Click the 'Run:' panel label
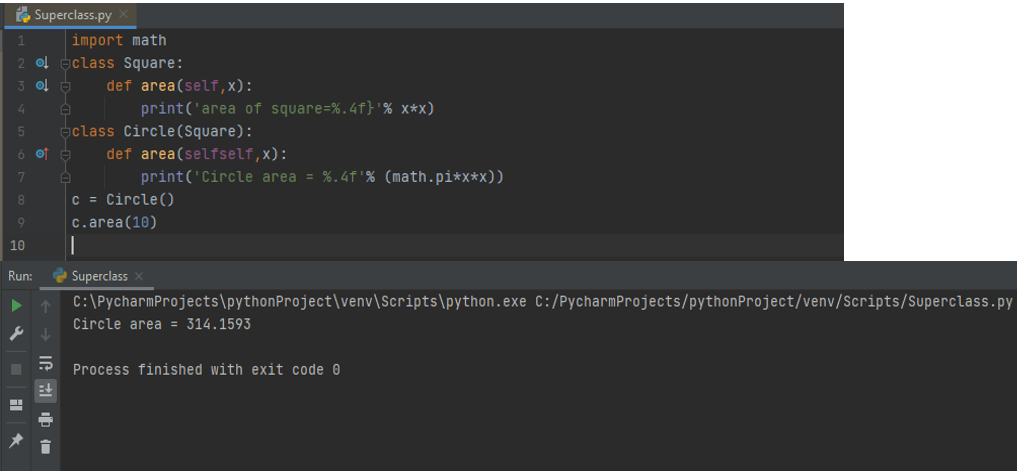 [x=20, y=276]
